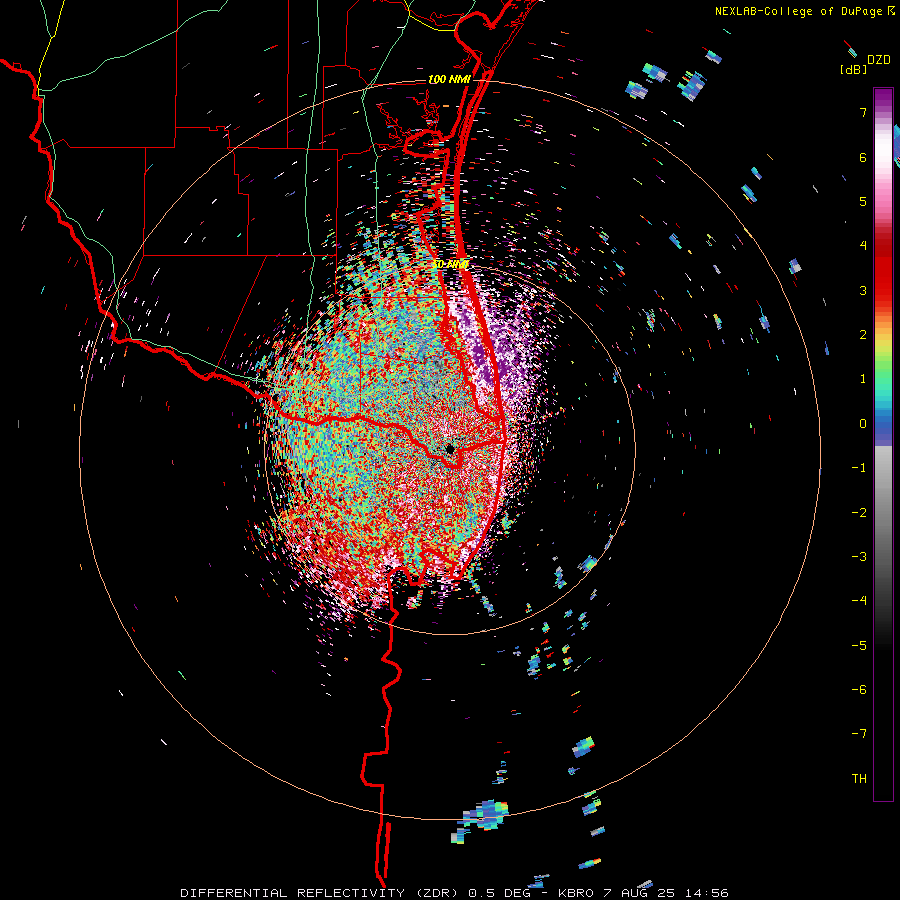Click the 7 AUG 25 date text
Screen dimensions: 900x900
point(637,893)
